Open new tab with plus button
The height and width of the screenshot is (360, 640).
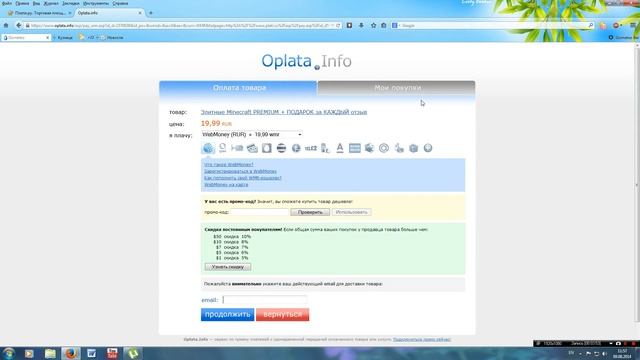coord(151,13)
